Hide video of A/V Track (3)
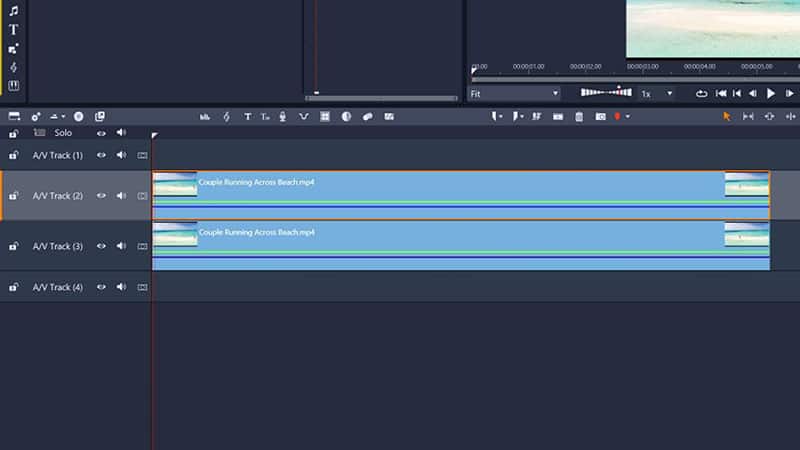The height and width of the screenshot is (450, 800). [102, 246]
